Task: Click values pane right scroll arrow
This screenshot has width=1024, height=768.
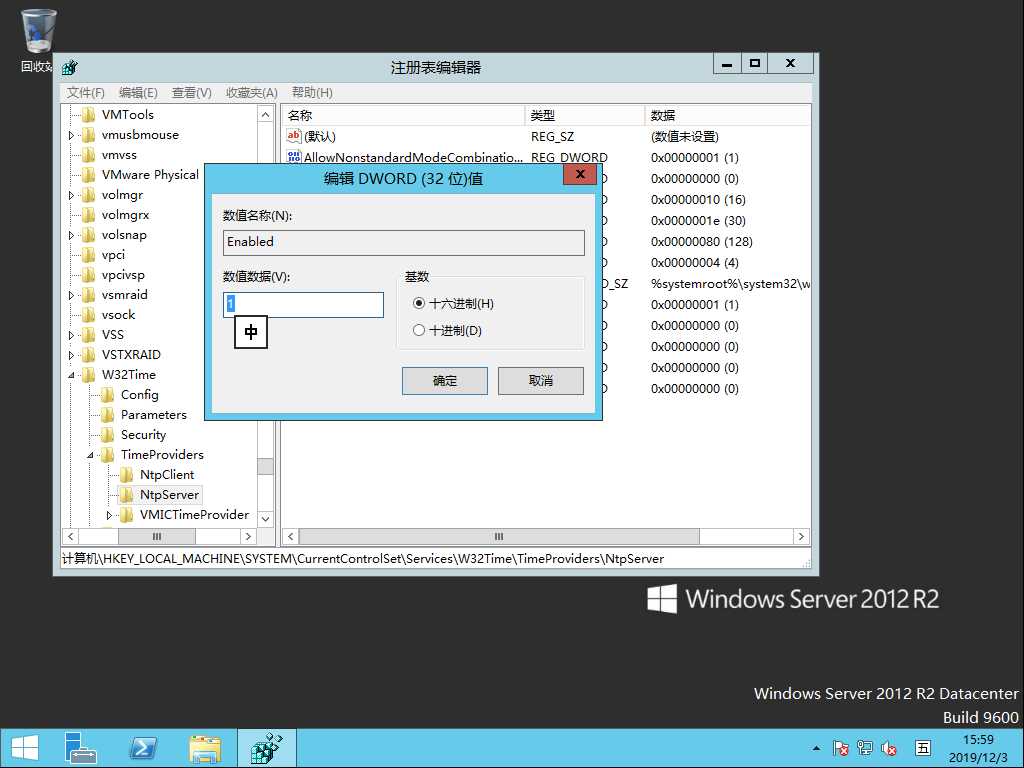Action: [x=801, y=536]
